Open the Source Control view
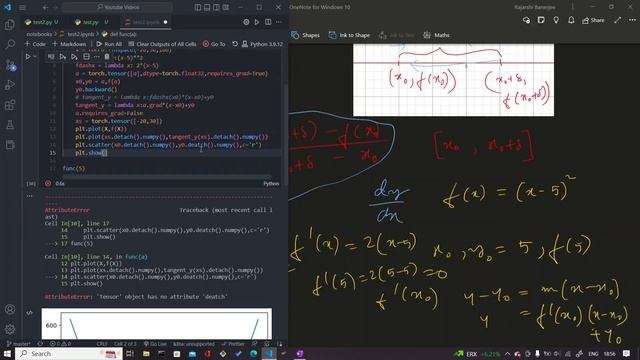The height and width of the screenshot is (360, 640). click(10, 65)
